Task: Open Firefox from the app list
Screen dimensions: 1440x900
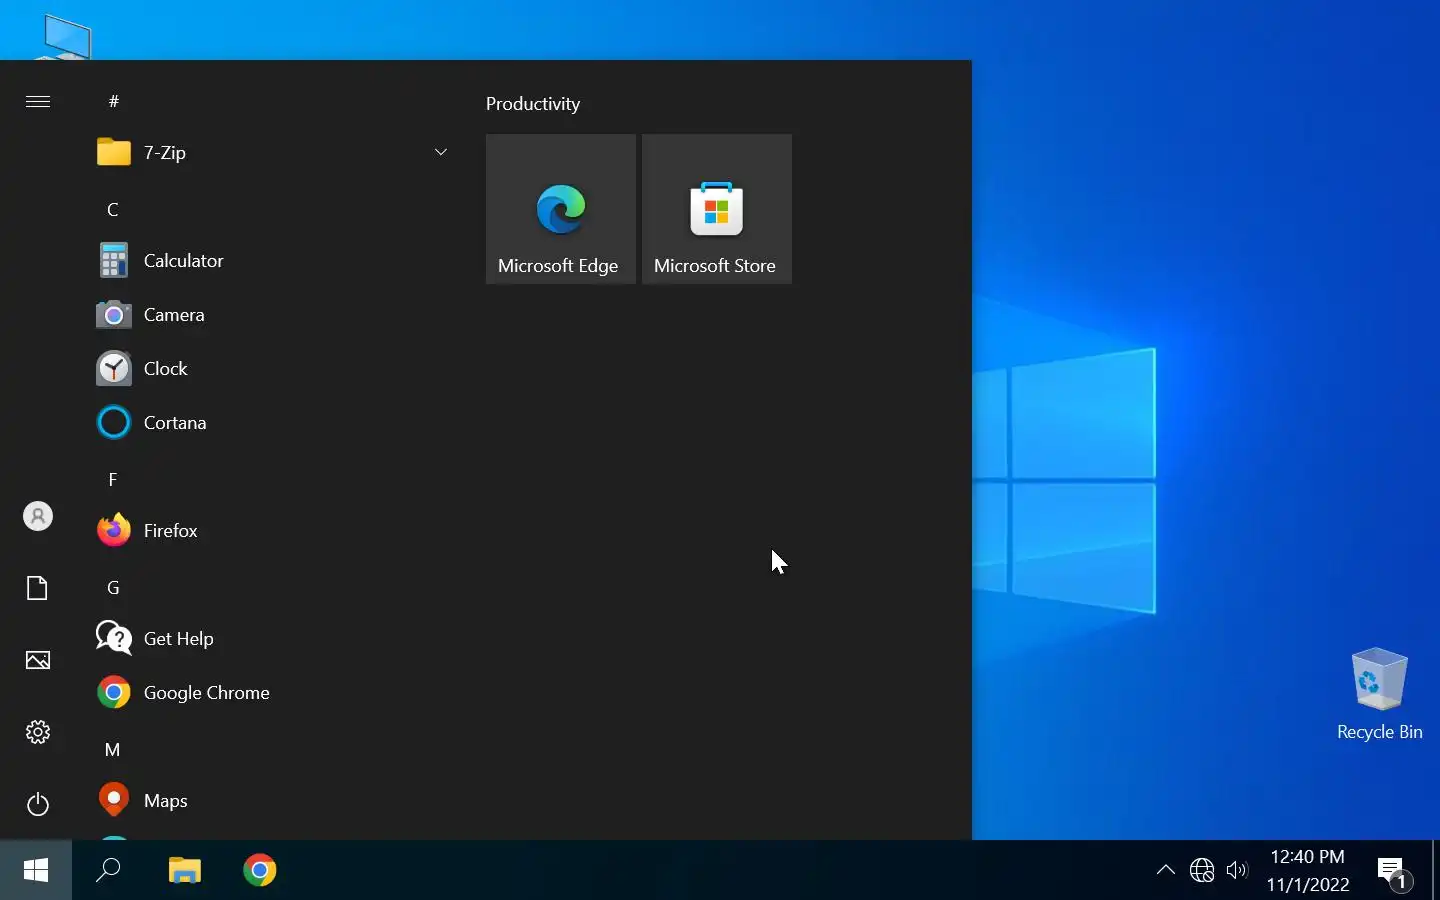Action: tap(272, 531)
